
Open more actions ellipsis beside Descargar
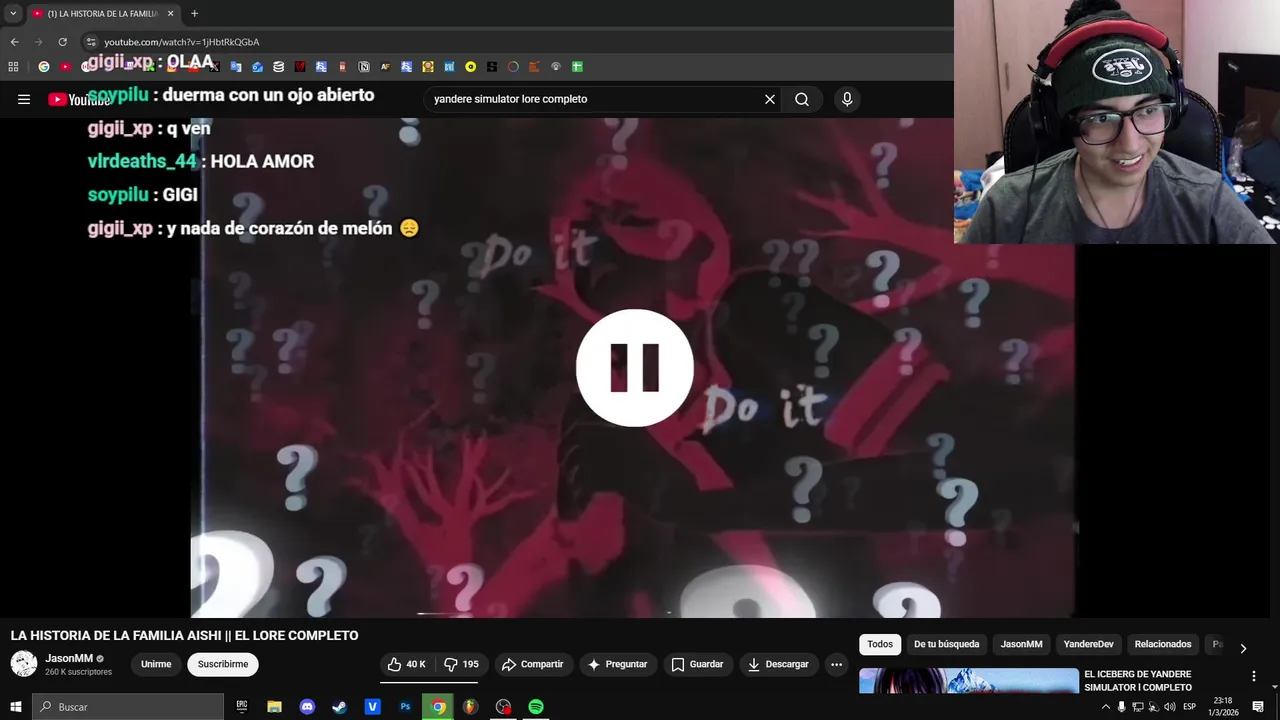836,664
